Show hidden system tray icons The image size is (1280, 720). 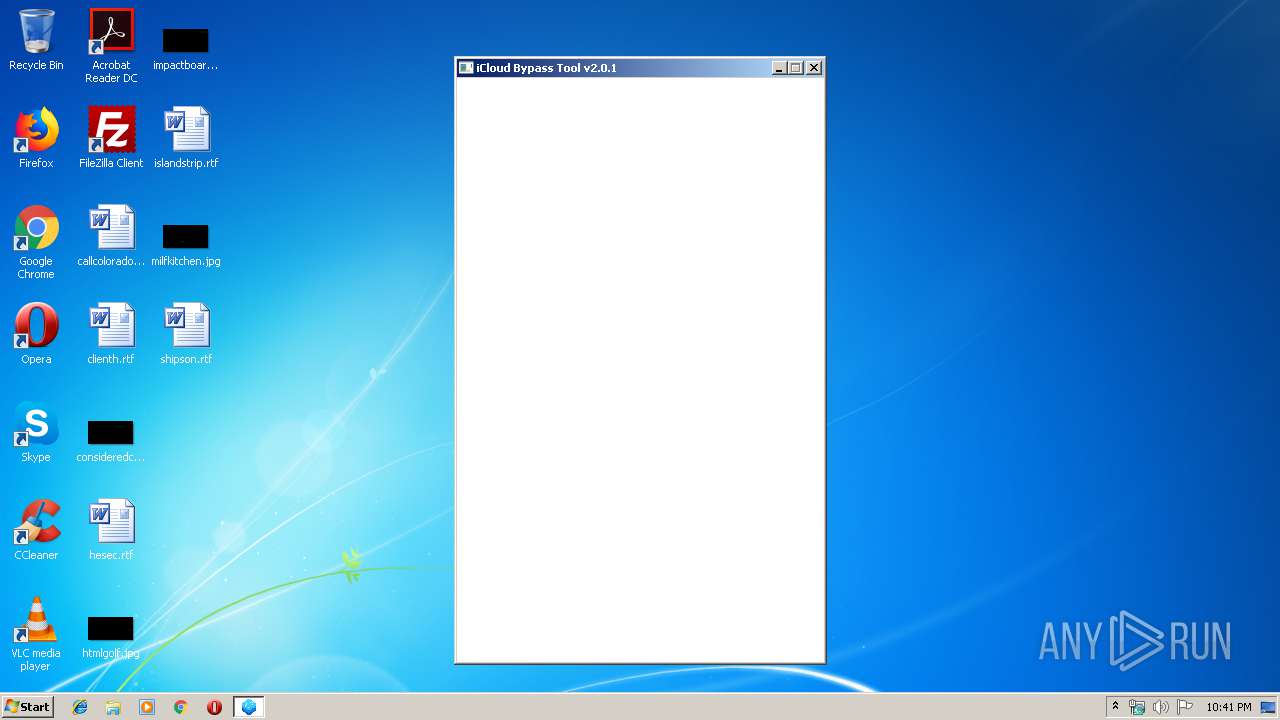click(x=1115, y=707)
